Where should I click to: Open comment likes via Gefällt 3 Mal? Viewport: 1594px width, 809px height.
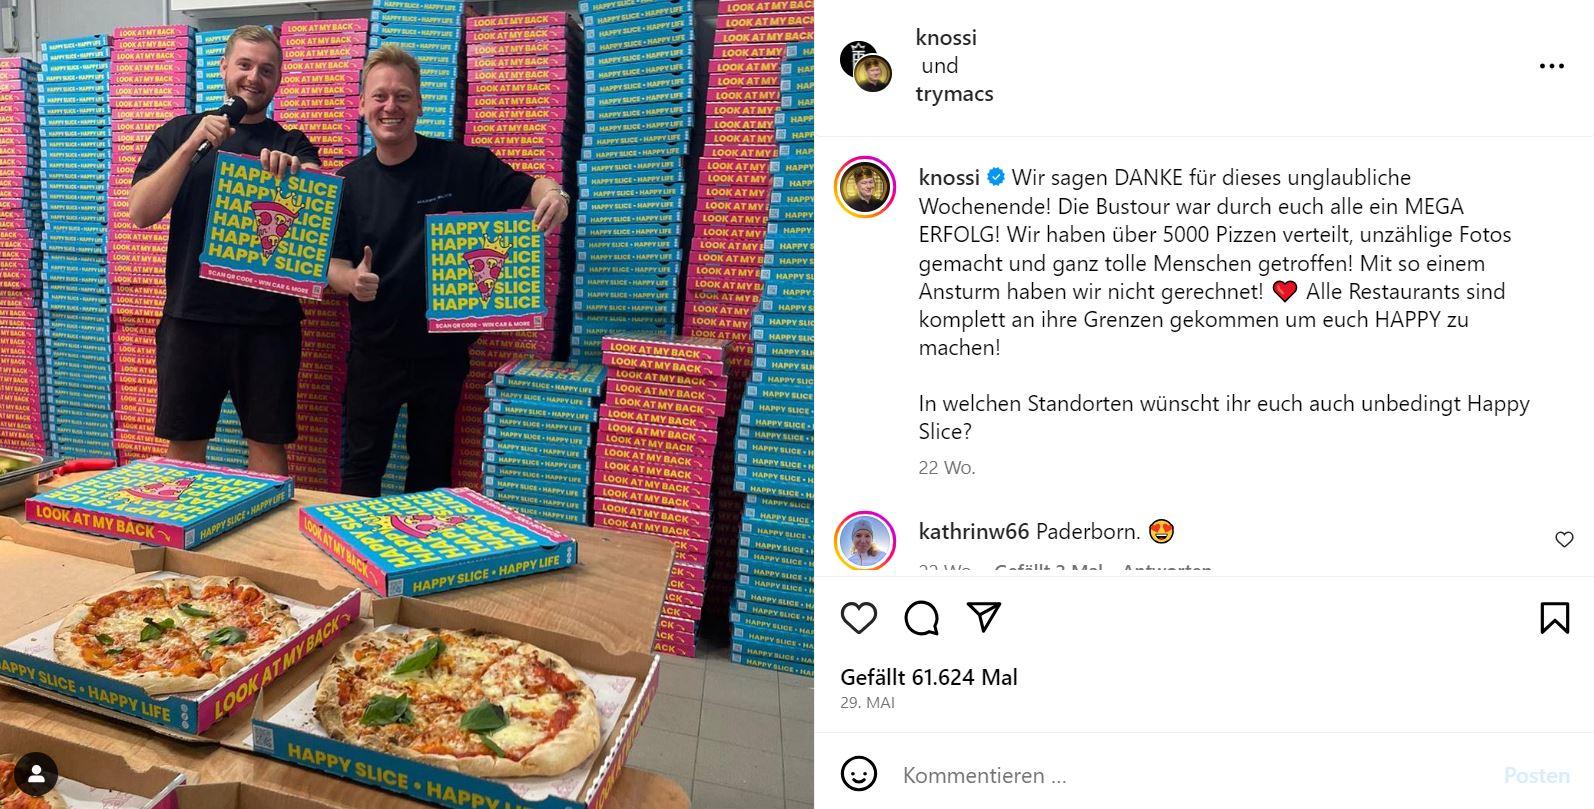(x=1049, y=570)
